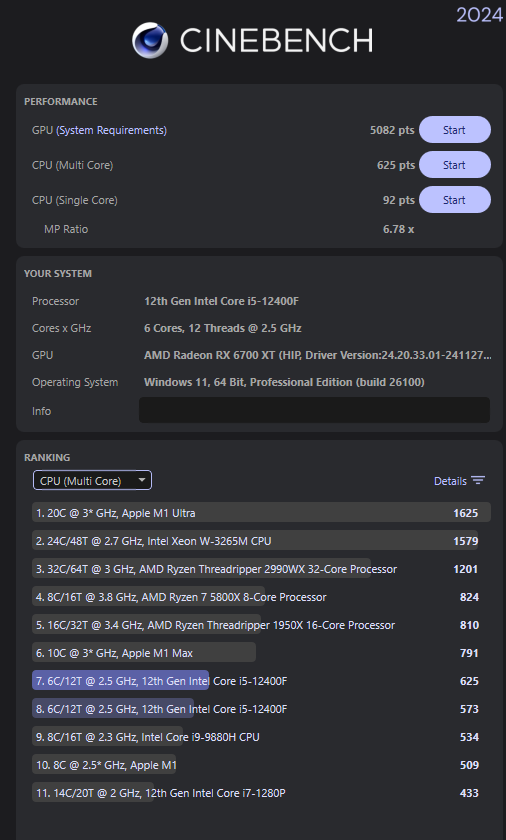This screenshot has width=506, height=840.
Task: Select the Ryzen 7 5800X ranking row
Action: [261, 597]
